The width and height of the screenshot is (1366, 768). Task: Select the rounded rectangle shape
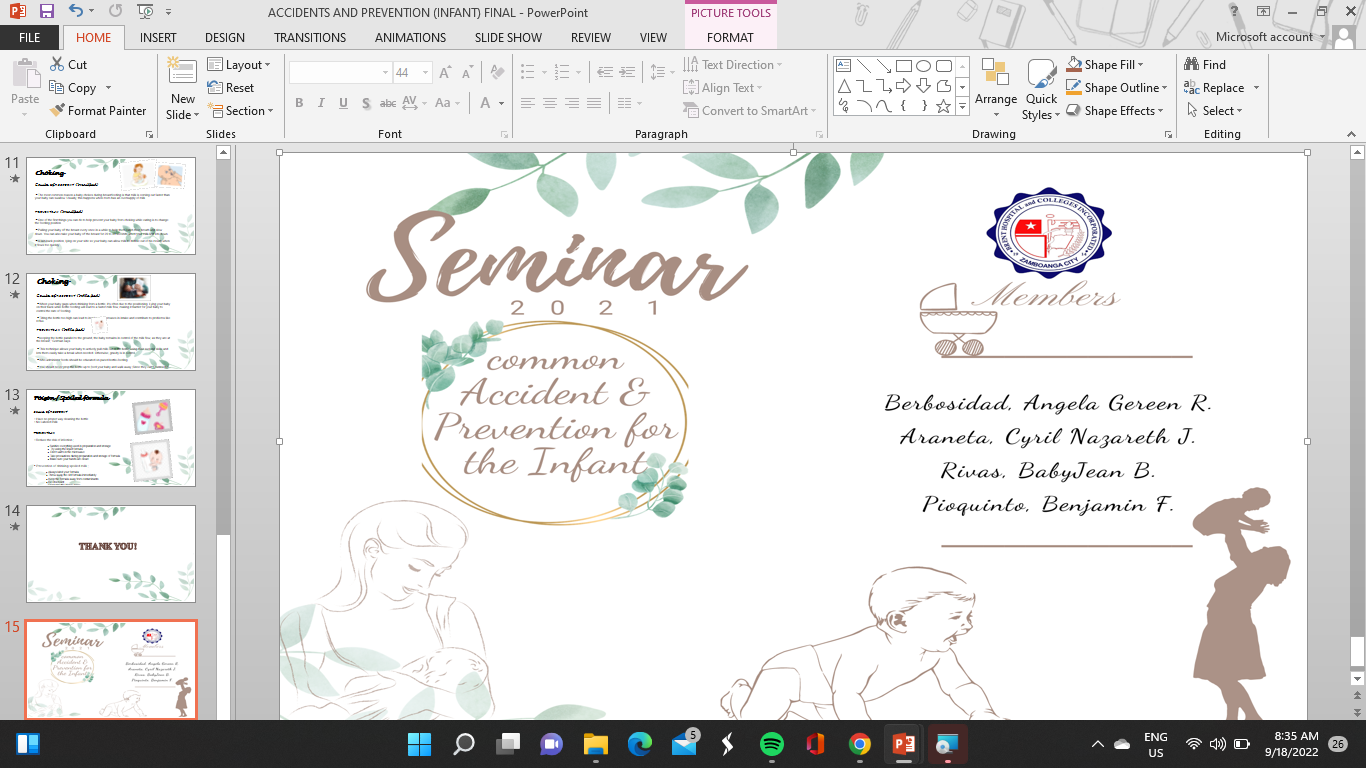[x=944, y=66]
